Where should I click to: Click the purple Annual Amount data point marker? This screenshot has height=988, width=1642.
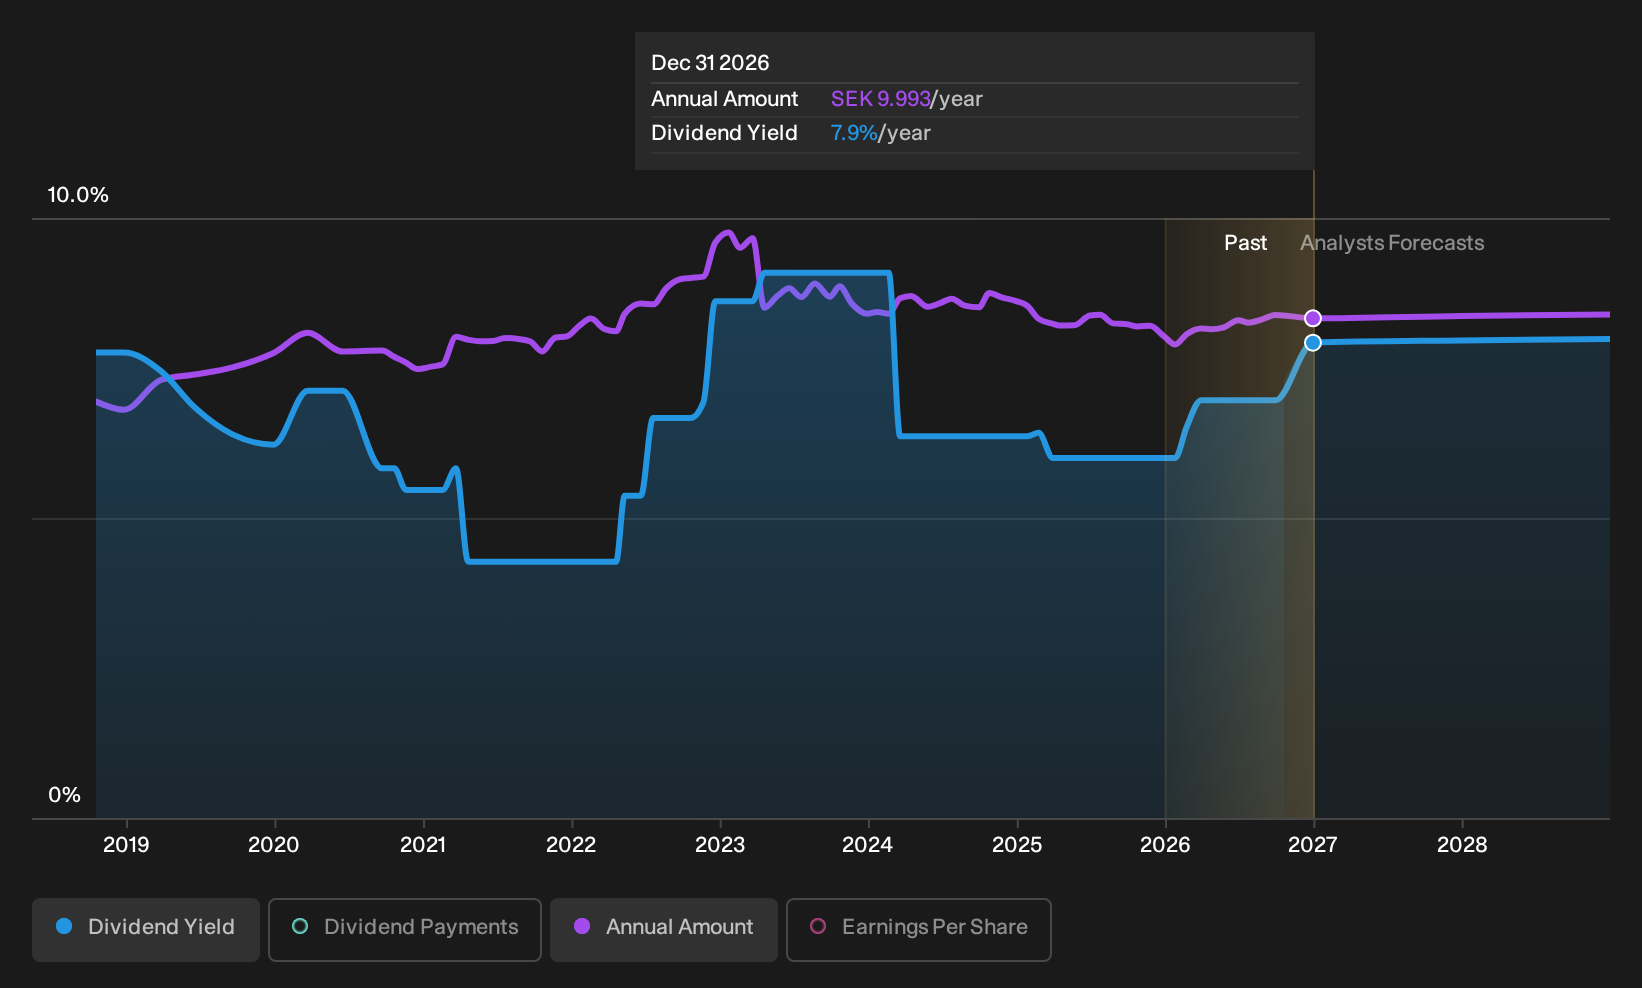[1313, 318]
